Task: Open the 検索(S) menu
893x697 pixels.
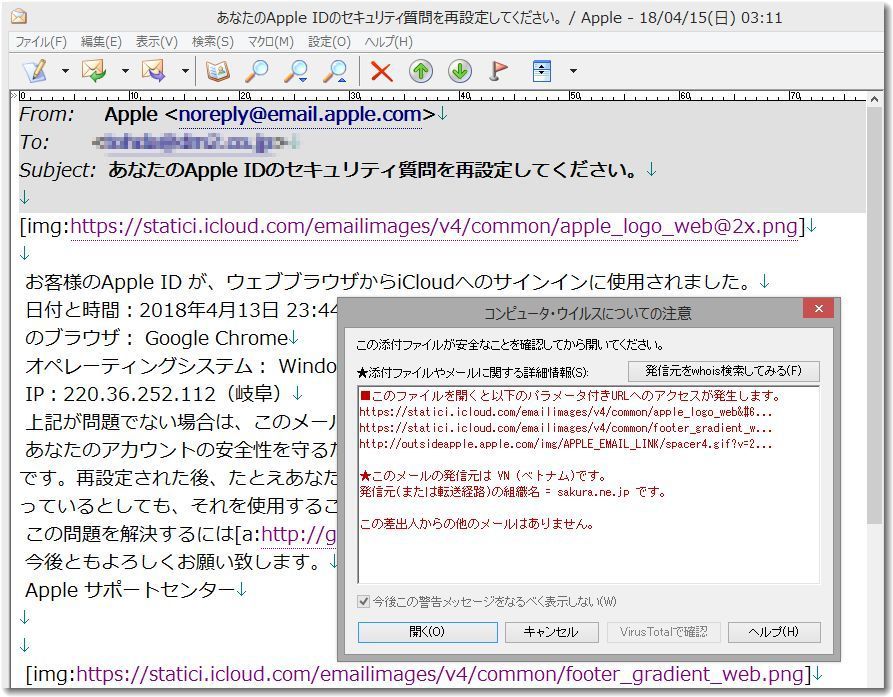Action: [212, 42]
